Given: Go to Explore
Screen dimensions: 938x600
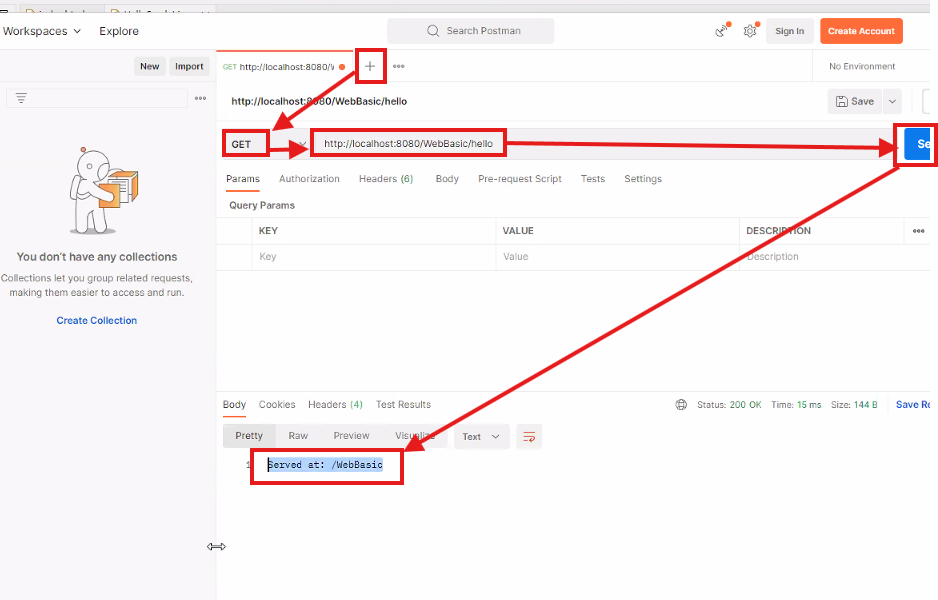Looking at the screenshot, I should [119, 31].
